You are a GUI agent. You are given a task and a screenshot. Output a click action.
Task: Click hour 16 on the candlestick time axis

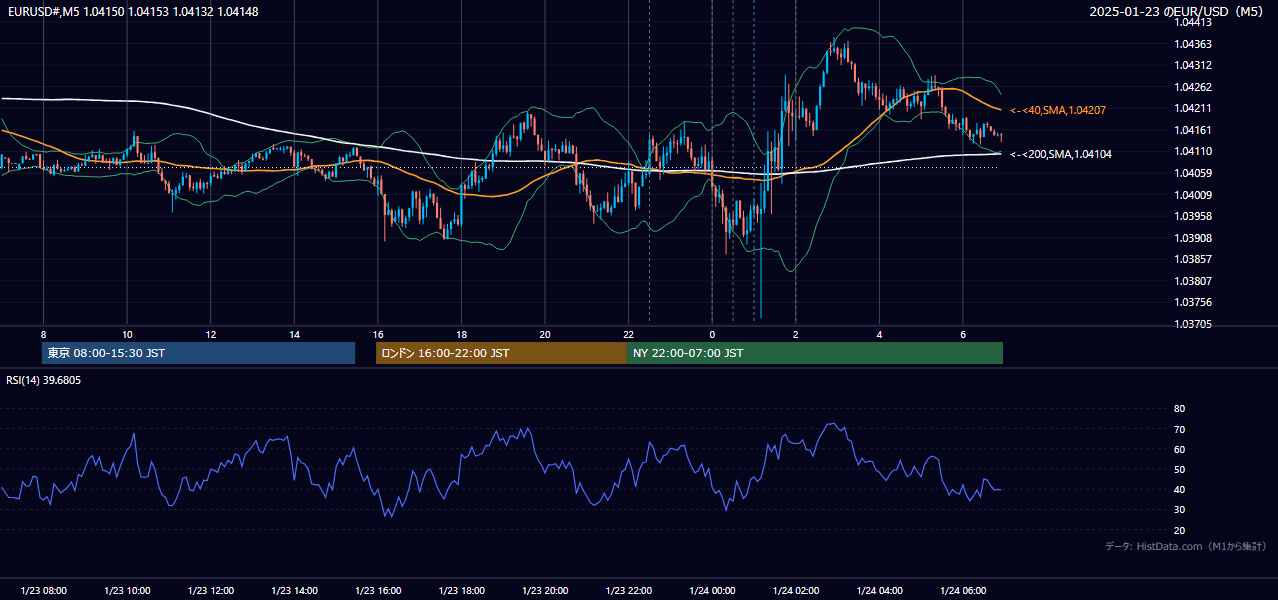[378, 334]
